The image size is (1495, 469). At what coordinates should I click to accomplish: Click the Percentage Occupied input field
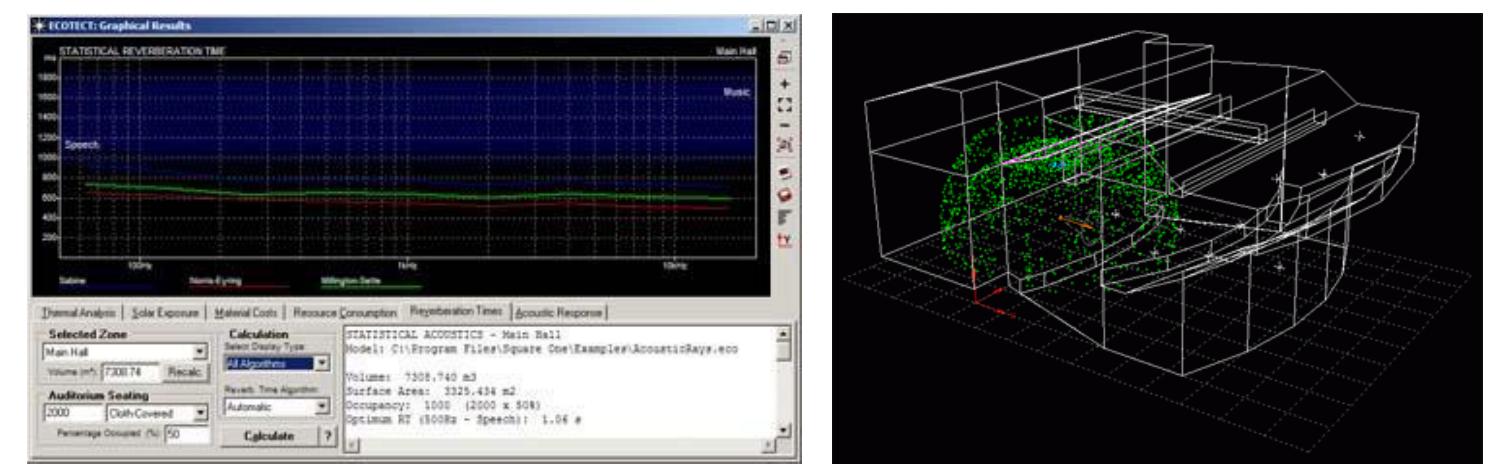coord(187,434)
